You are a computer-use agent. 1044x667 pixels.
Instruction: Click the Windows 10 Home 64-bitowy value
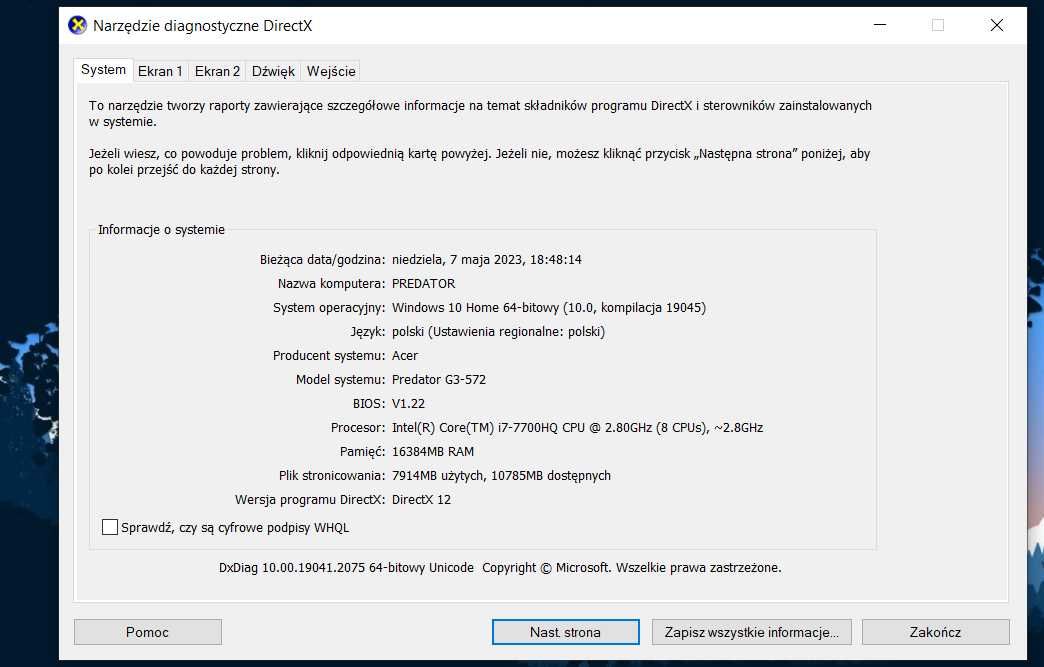(549, 308)
